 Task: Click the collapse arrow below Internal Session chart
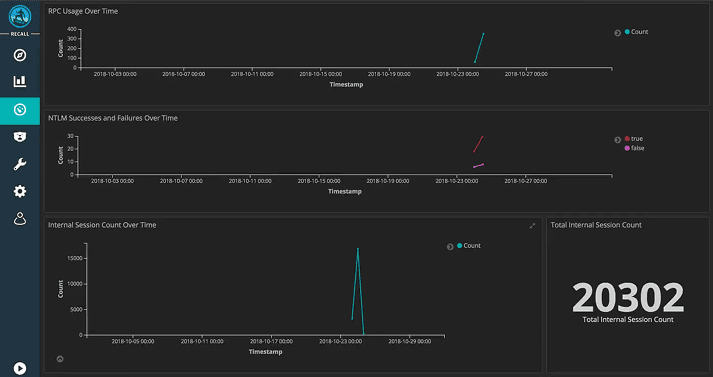60,359
